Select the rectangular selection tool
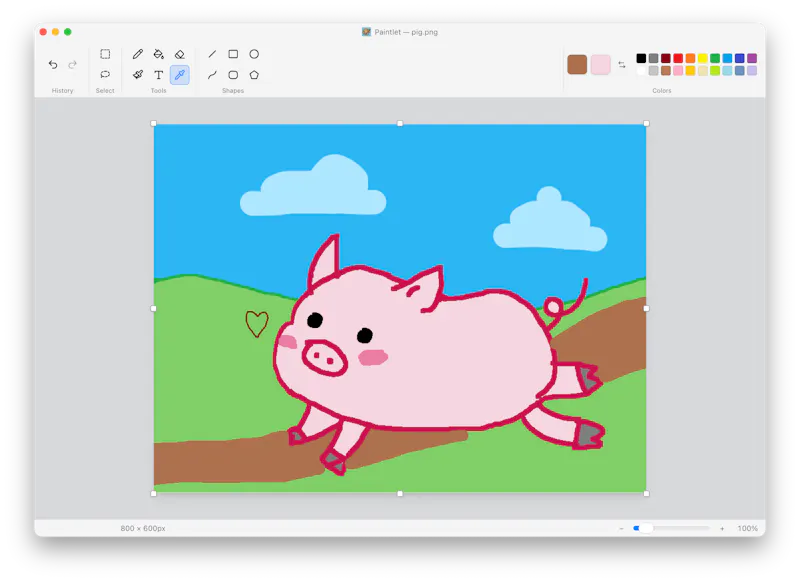This screenshot has height=582, width=800. 105,54
